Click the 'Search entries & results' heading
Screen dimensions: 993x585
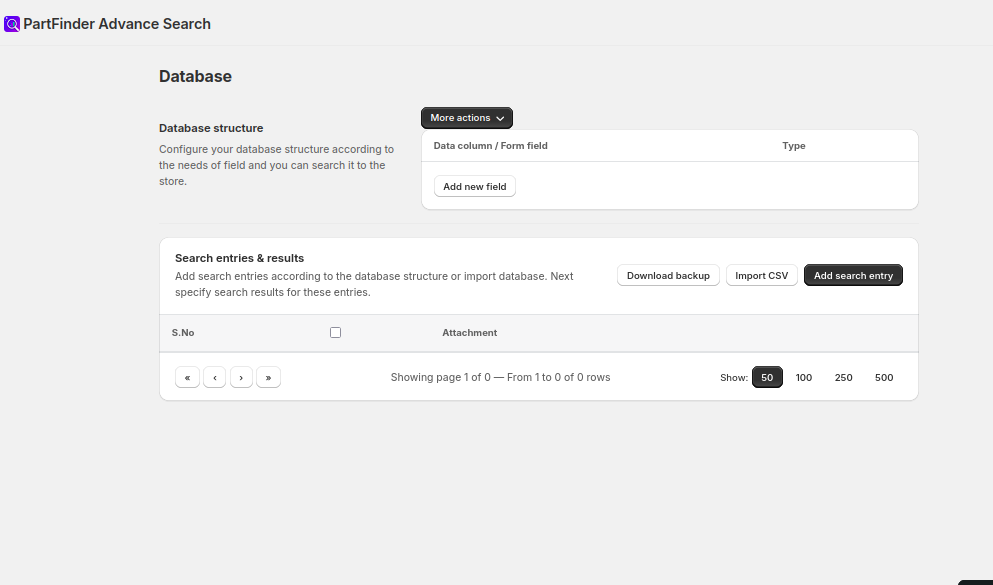pos(239,258)
